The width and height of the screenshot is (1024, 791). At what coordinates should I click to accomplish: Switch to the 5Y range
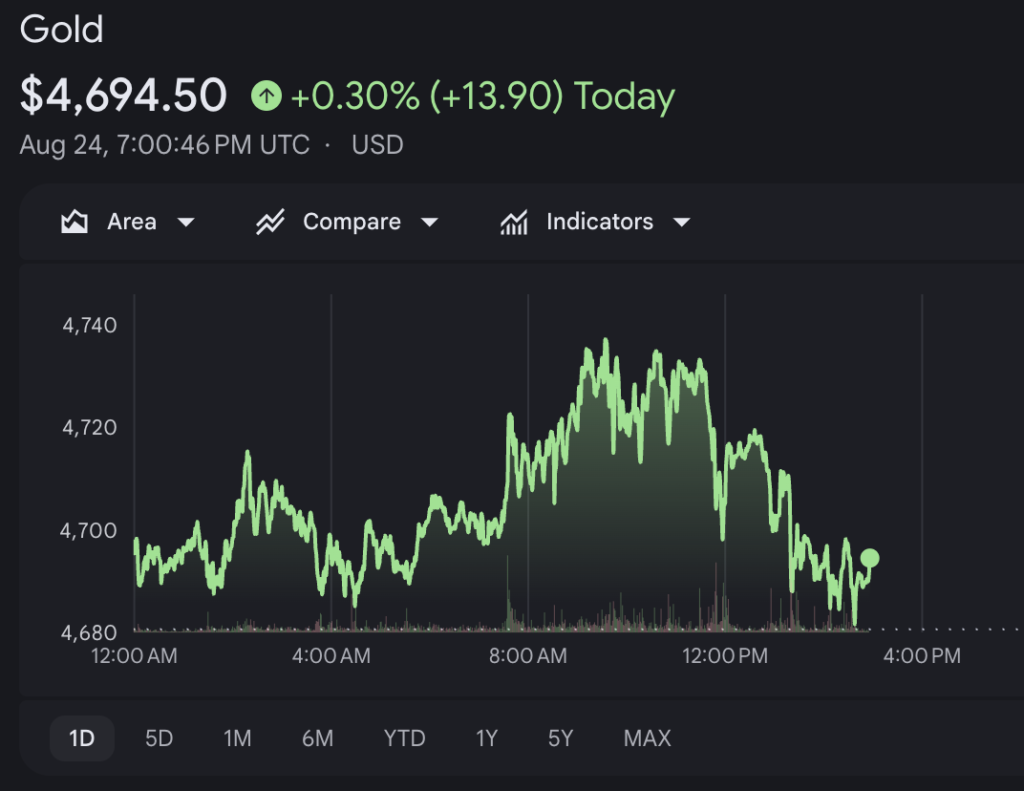pyautogui.click(x=560, y=739)
